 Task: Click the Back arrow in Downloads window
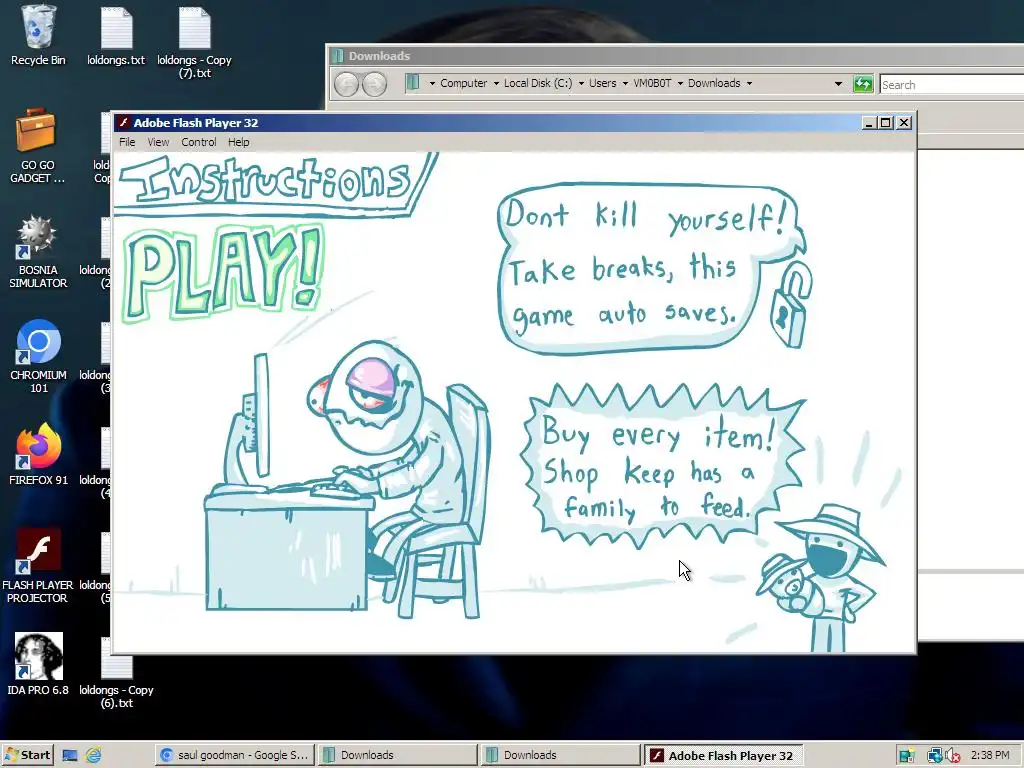click(x=346, y=84)
